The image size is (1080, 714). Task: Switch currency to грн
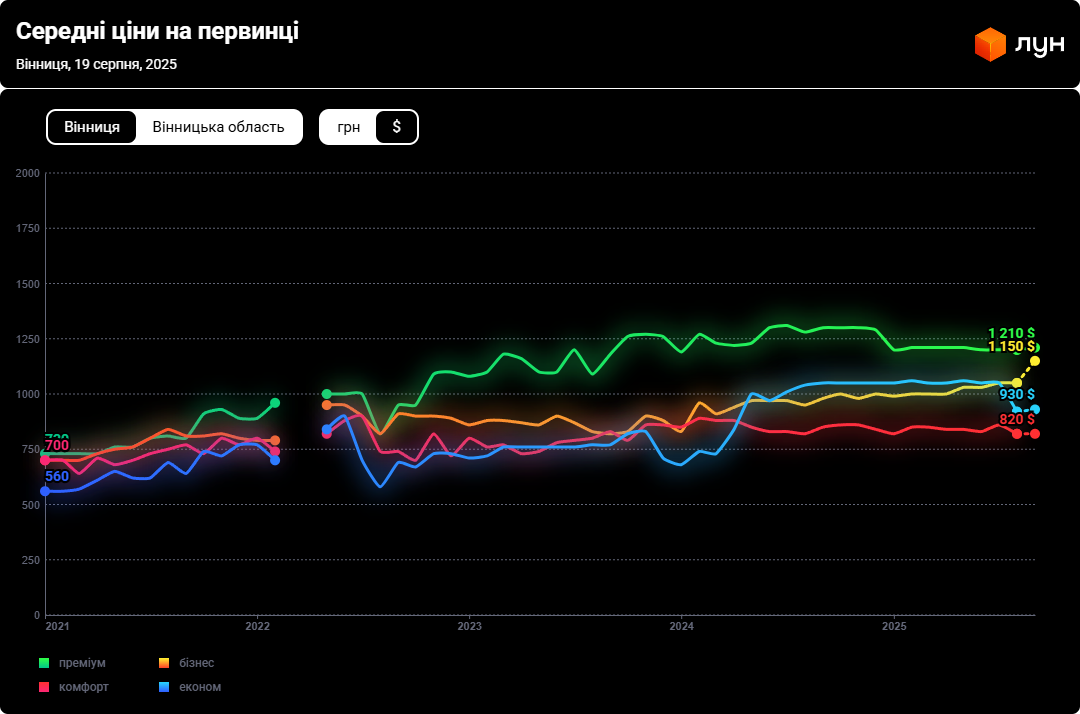pos(348,127)
